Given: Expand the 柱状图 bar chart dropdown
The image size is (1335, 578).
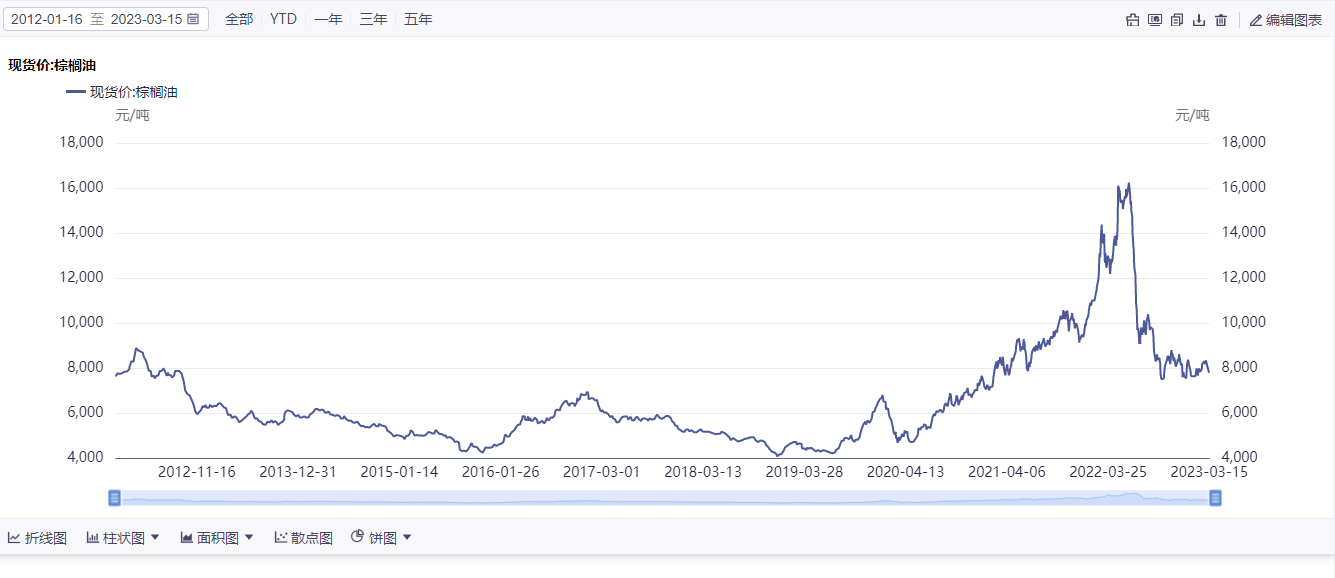Looking at the screenshot, I should 155,538.
